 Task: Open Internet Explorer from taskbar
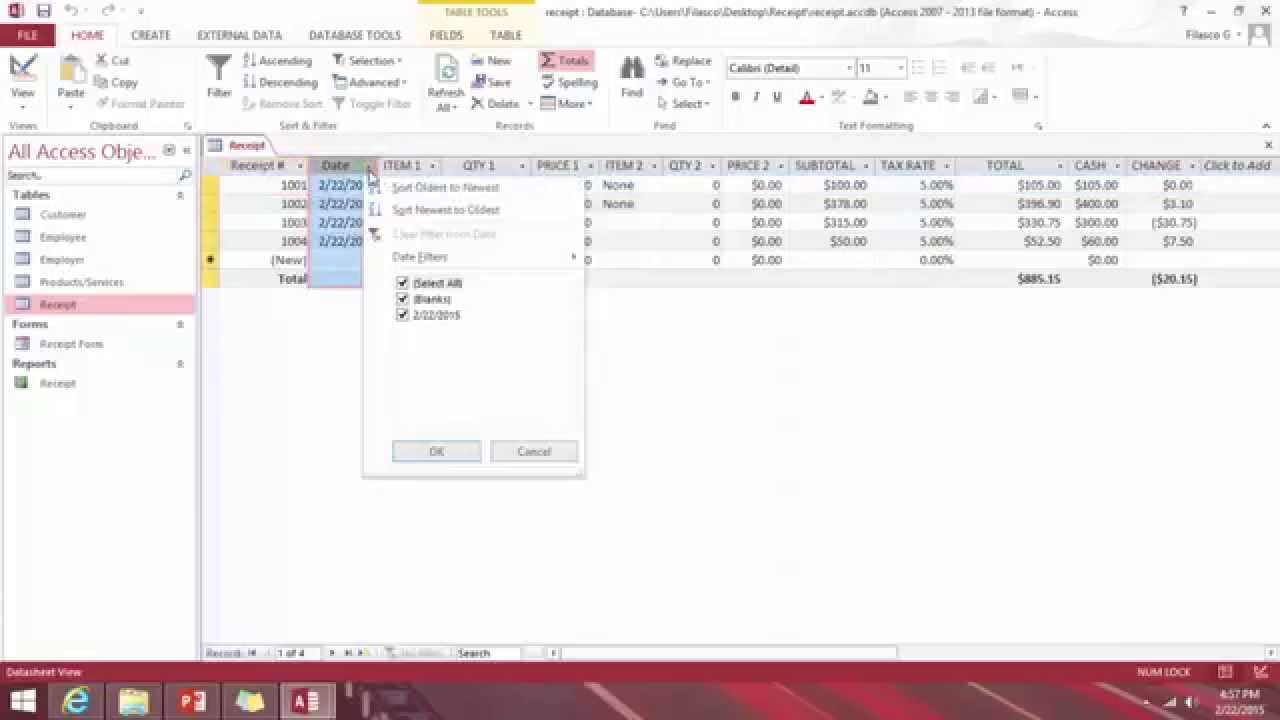point(76,702)
